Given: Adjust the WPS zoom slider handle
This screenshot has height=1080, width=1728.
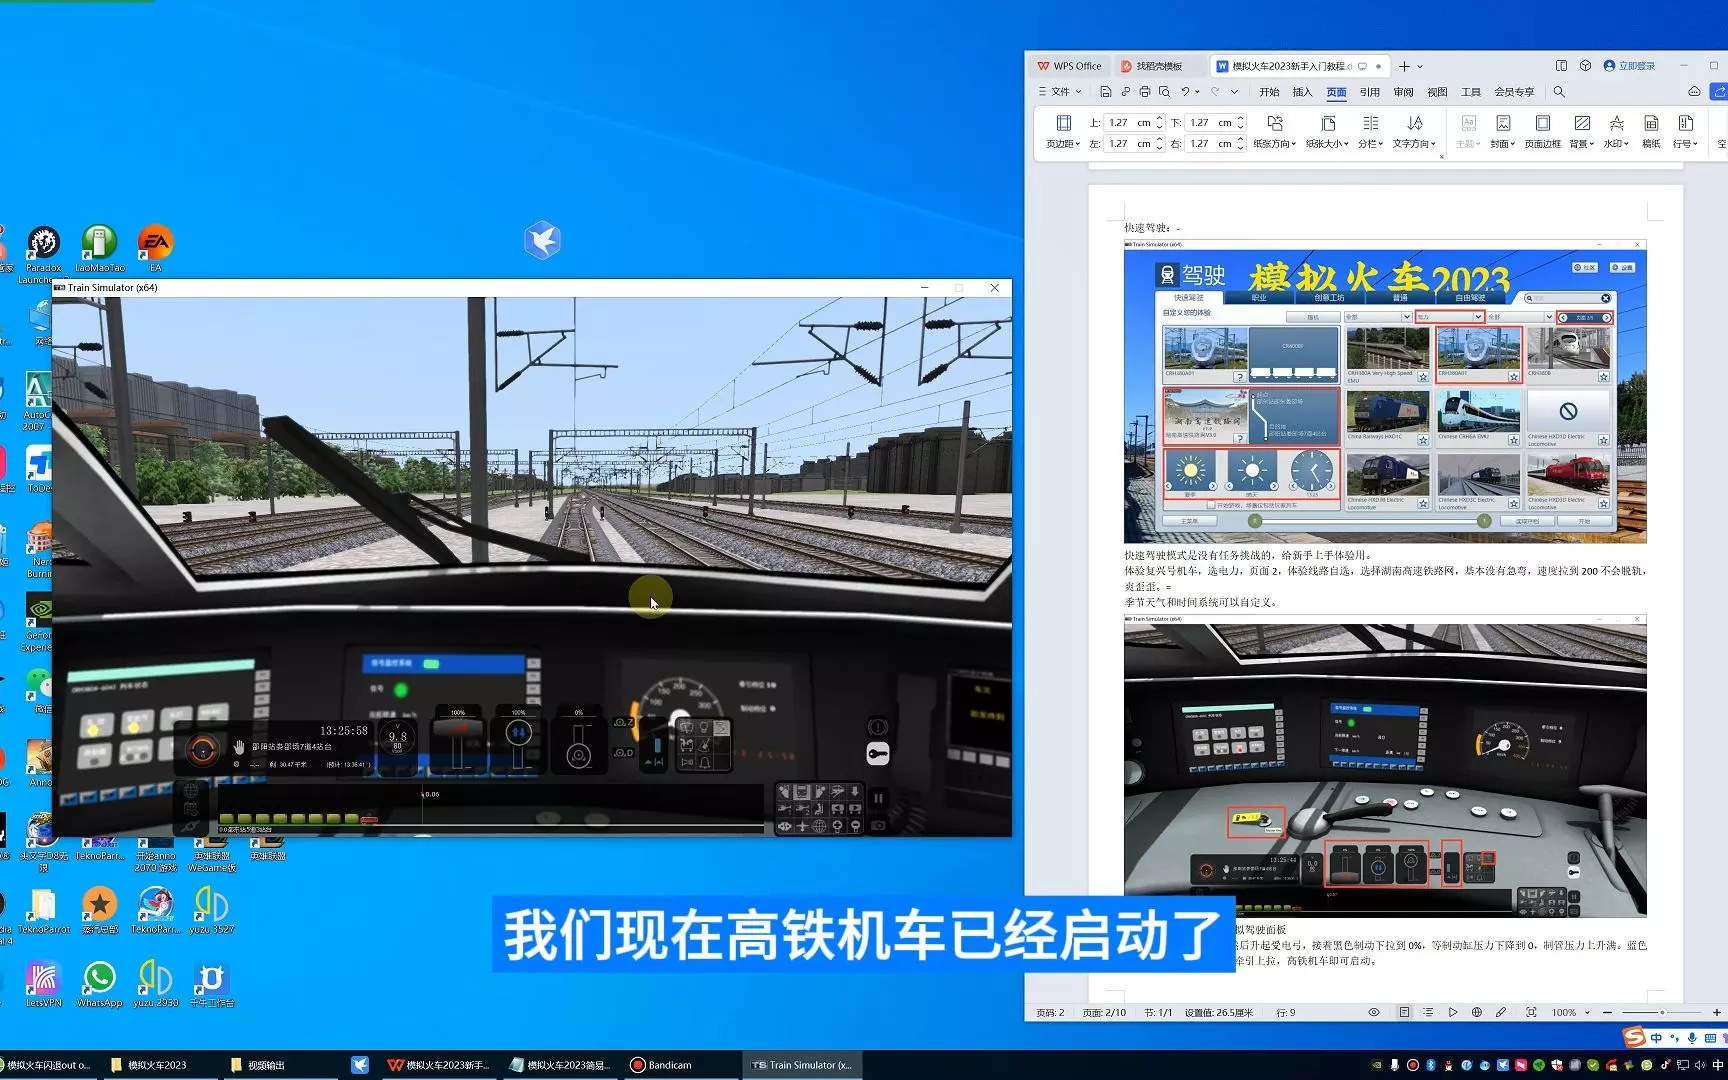Looking at the screenshot, I should (x=1662, y=1012).
